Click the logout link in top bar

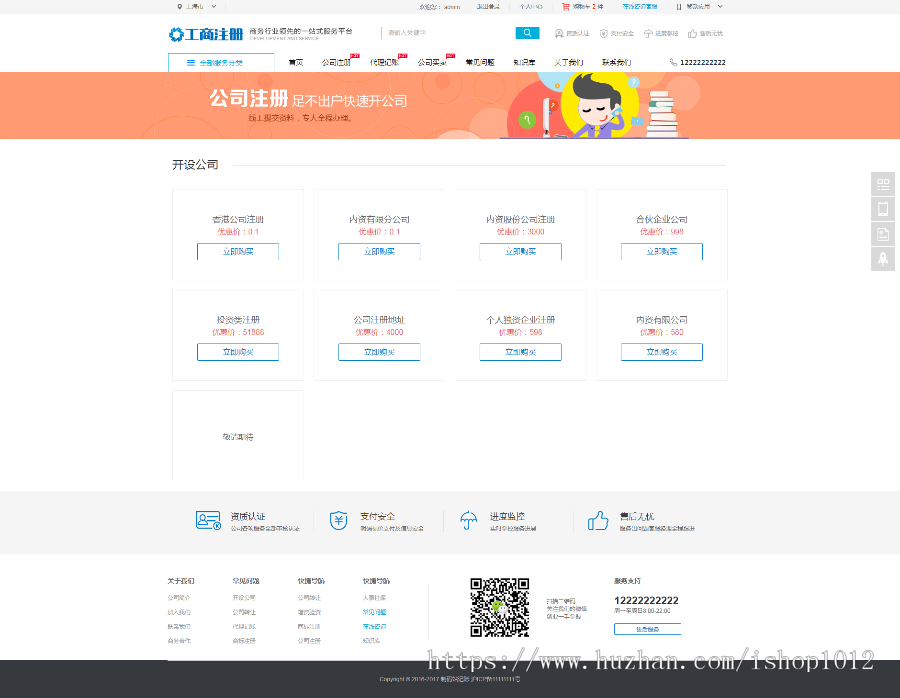[x=488, y=7]
